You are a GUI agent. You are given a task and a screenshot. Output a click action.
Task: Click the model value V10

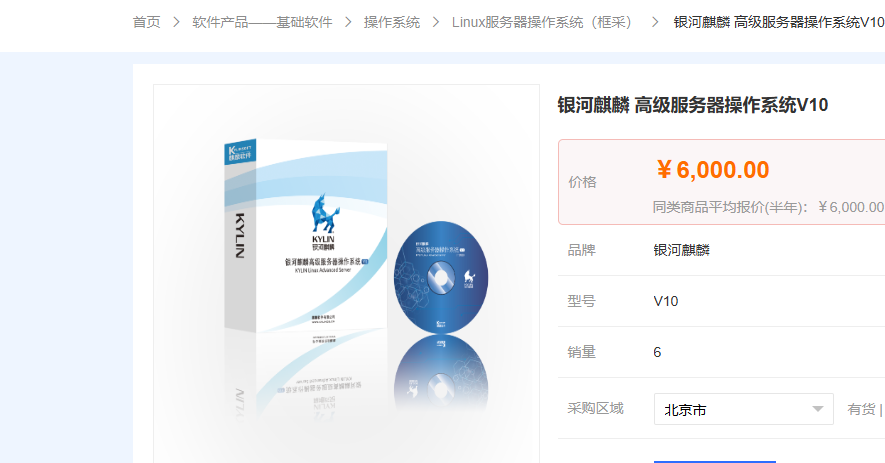point(665,301)
